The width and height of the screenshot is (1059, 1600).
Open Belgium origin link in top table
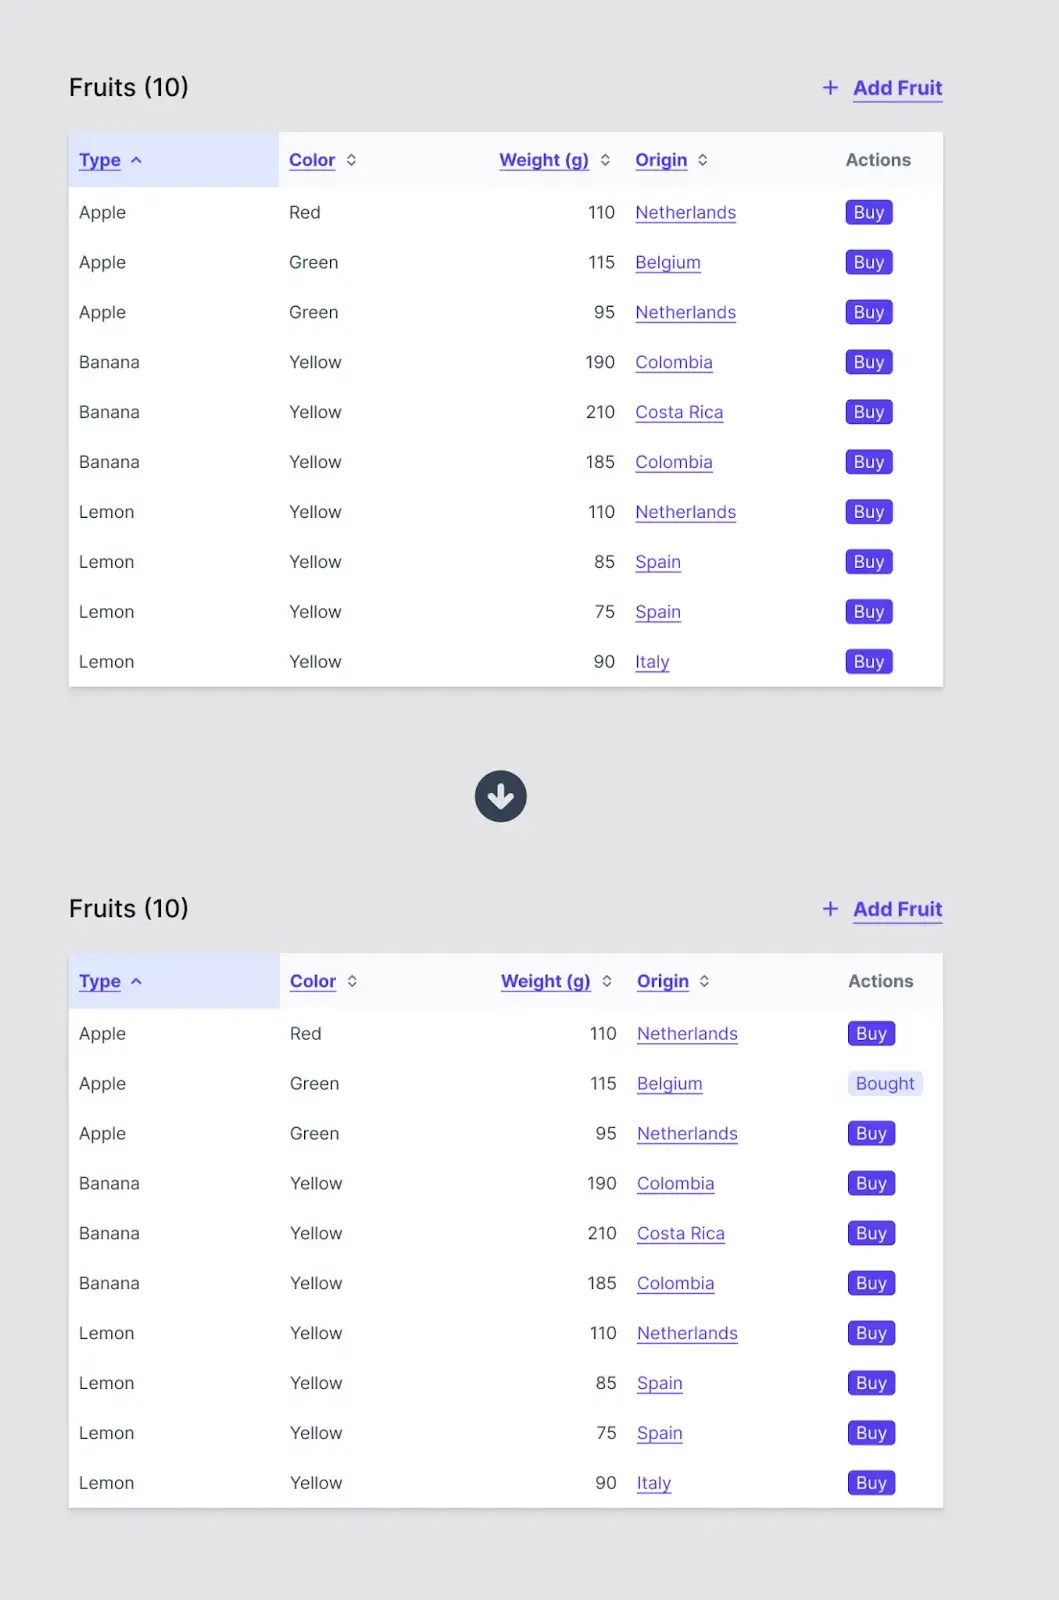(x=668, y=262)
